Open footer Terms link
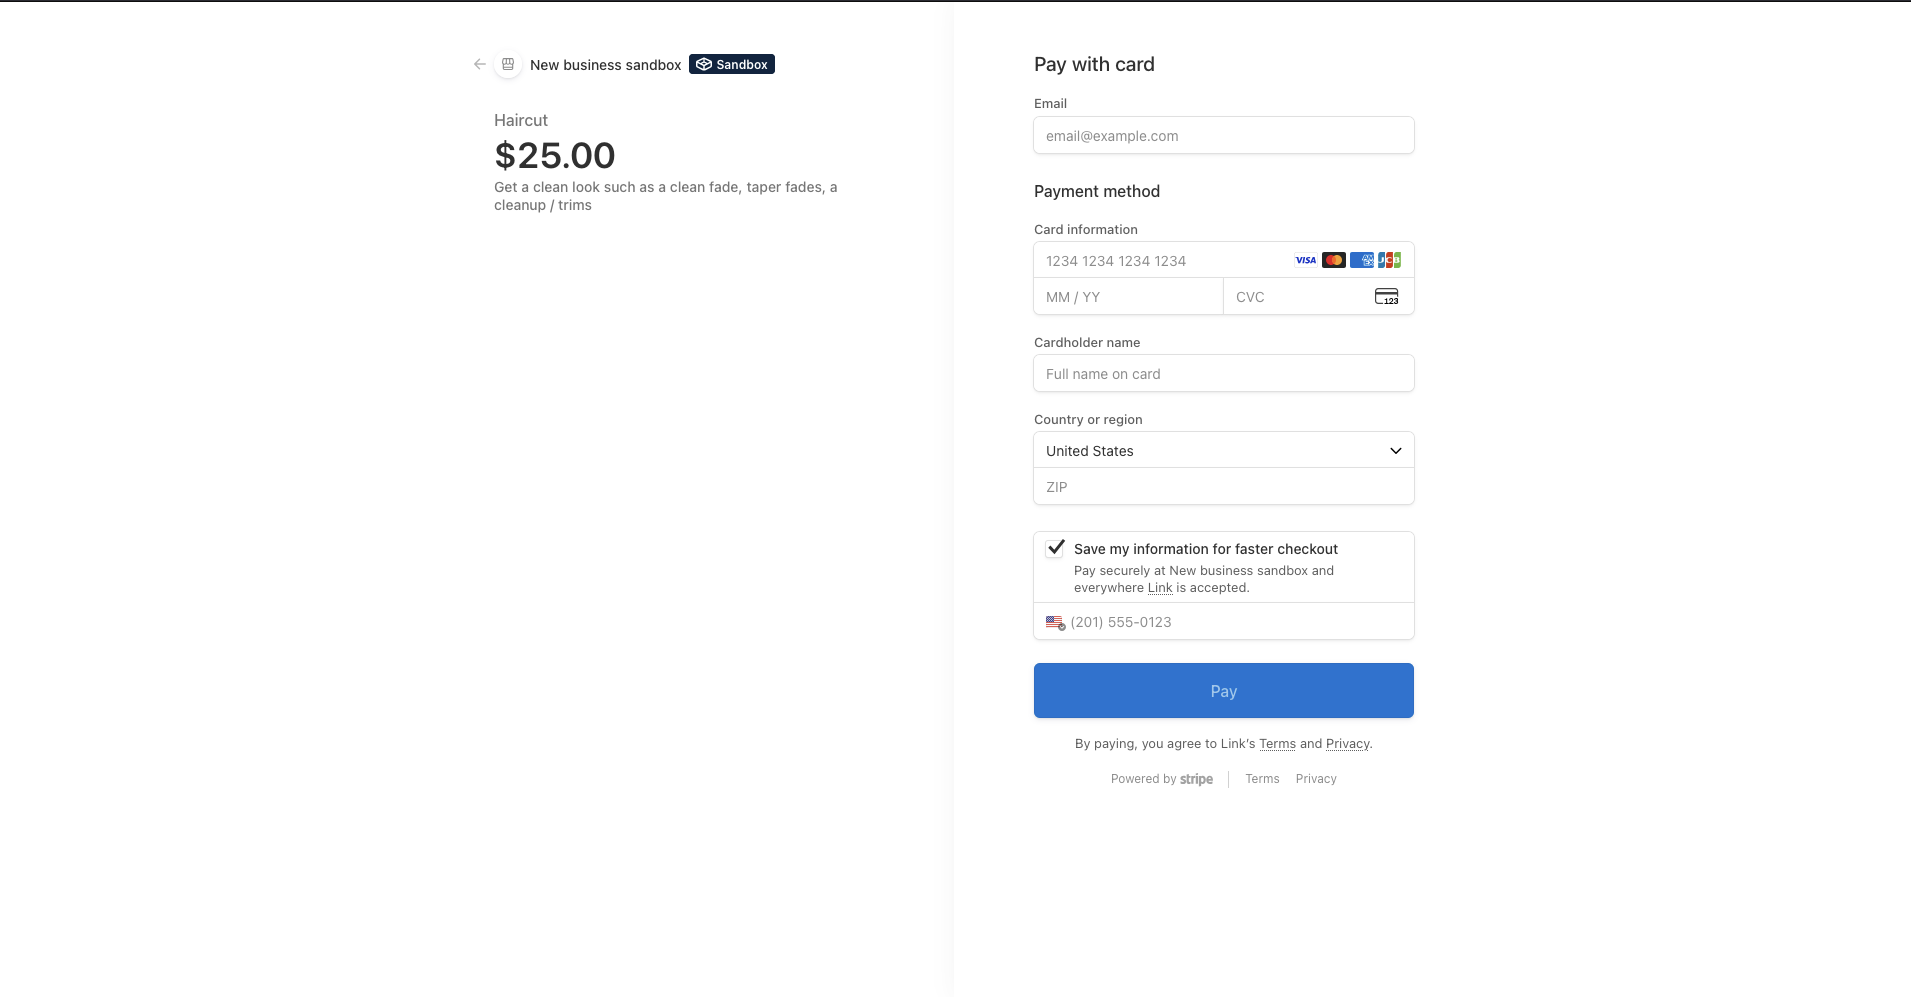This screenshot has width=1911, height=997. (x=1262, y=779)
